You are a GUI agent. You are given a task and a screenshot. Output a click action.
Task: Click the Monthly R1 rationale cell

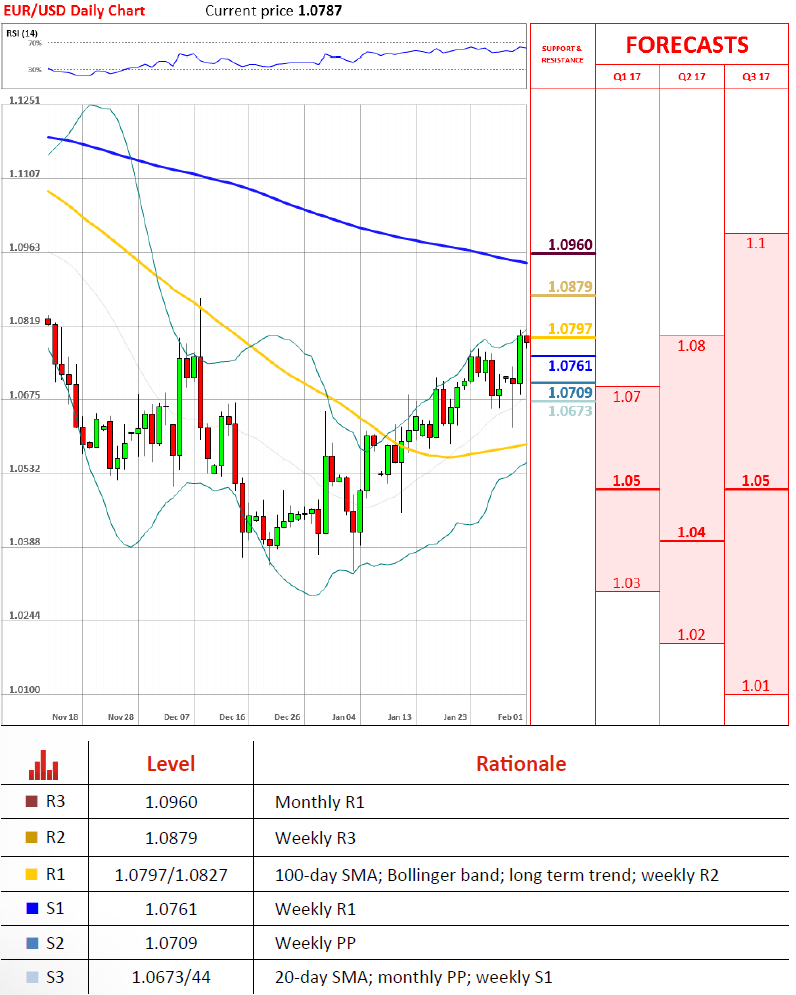[x=320, y=802]
